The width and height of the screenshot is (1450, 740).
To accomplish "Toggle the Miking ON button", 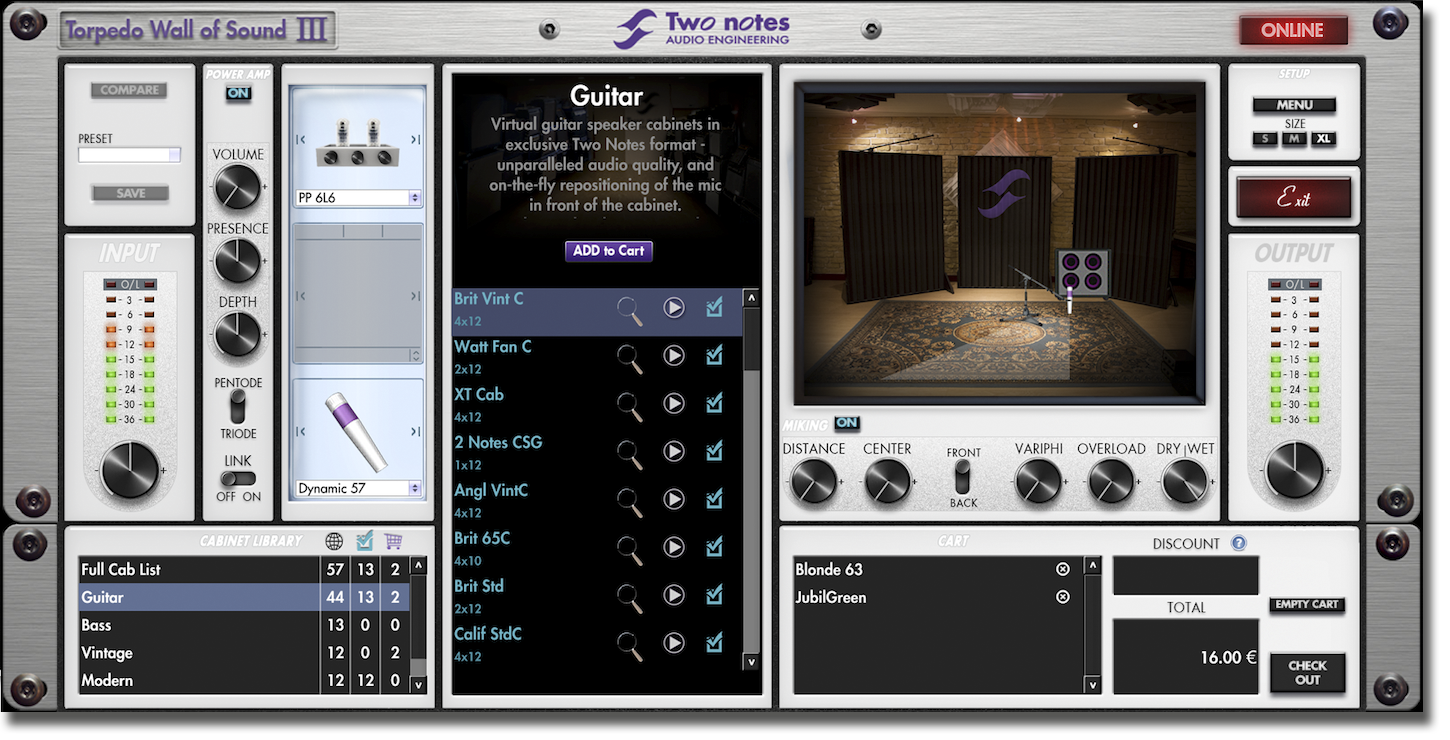I will [847, 424].
